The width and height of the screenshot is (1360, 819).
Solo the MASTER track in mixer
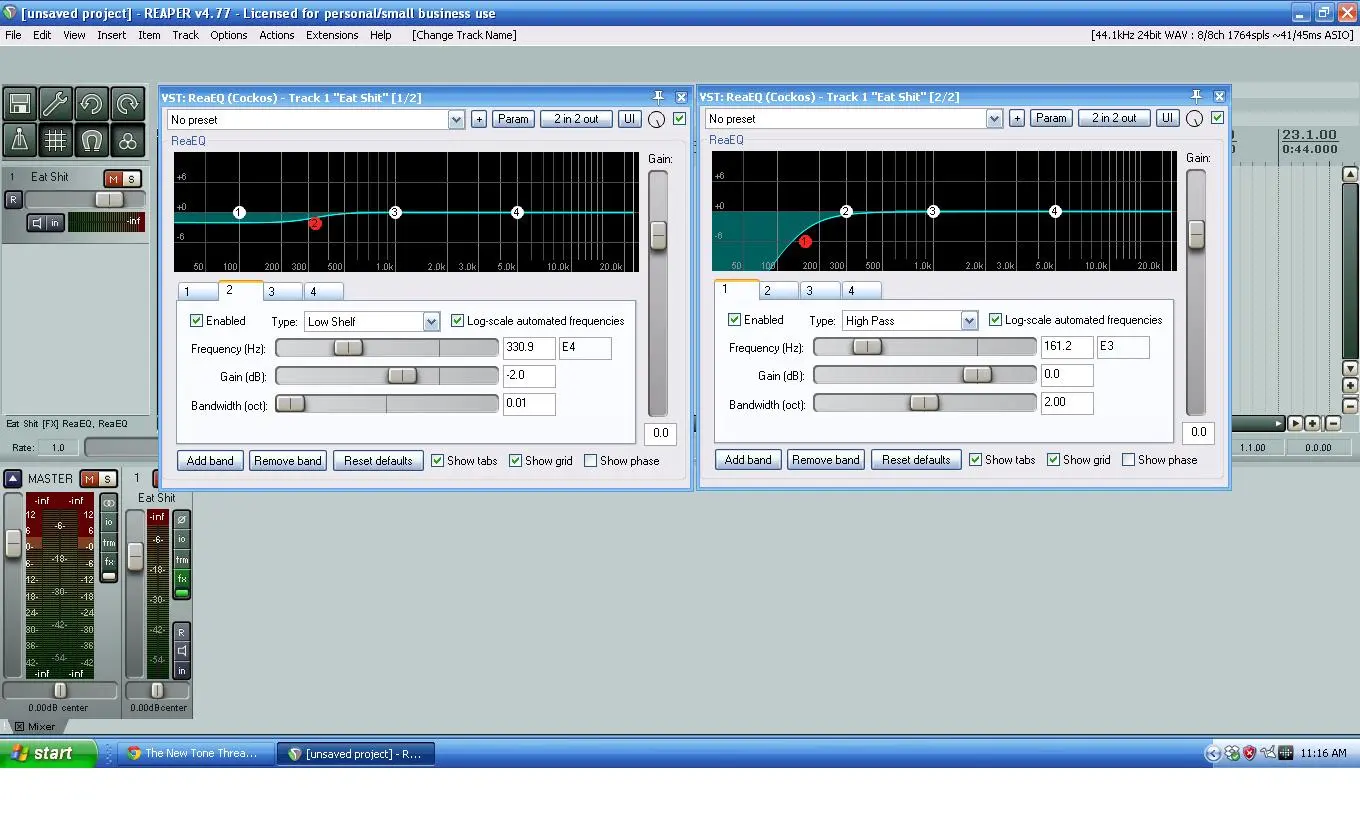tap(107, 479)
